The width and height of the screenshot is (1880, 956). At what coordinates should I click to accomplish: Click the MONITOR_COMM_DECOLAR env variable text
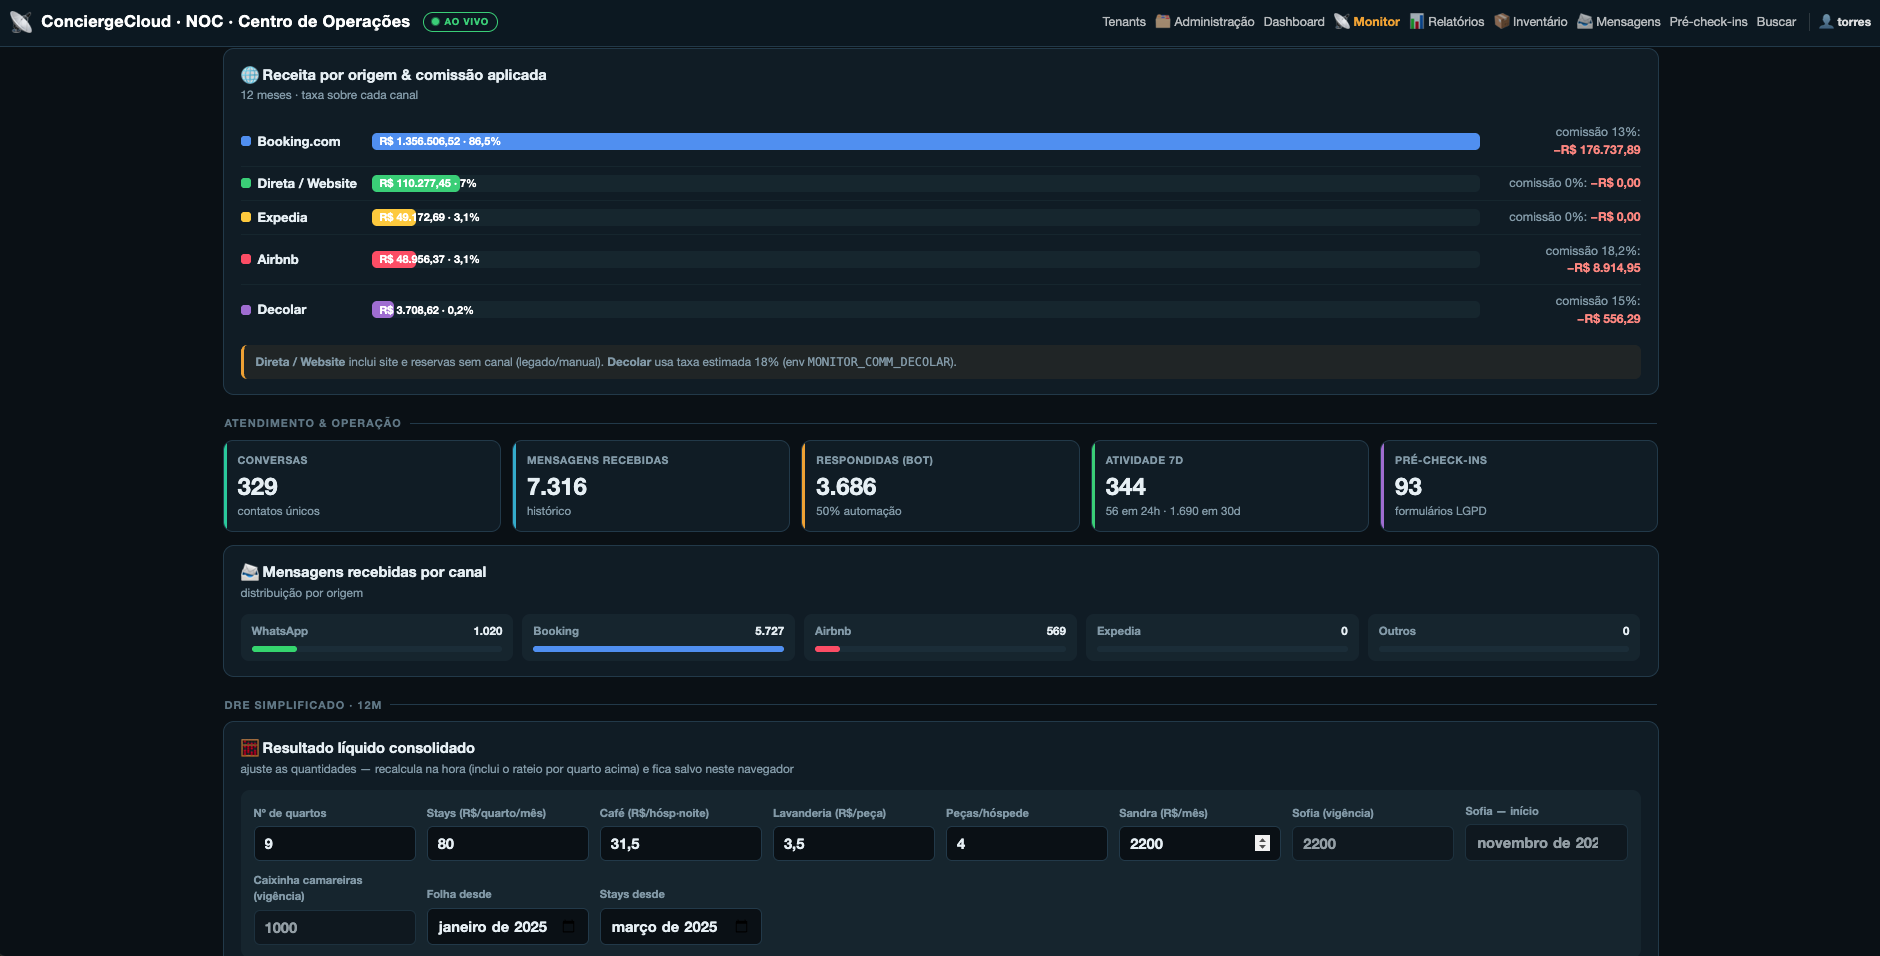point(880,362)
